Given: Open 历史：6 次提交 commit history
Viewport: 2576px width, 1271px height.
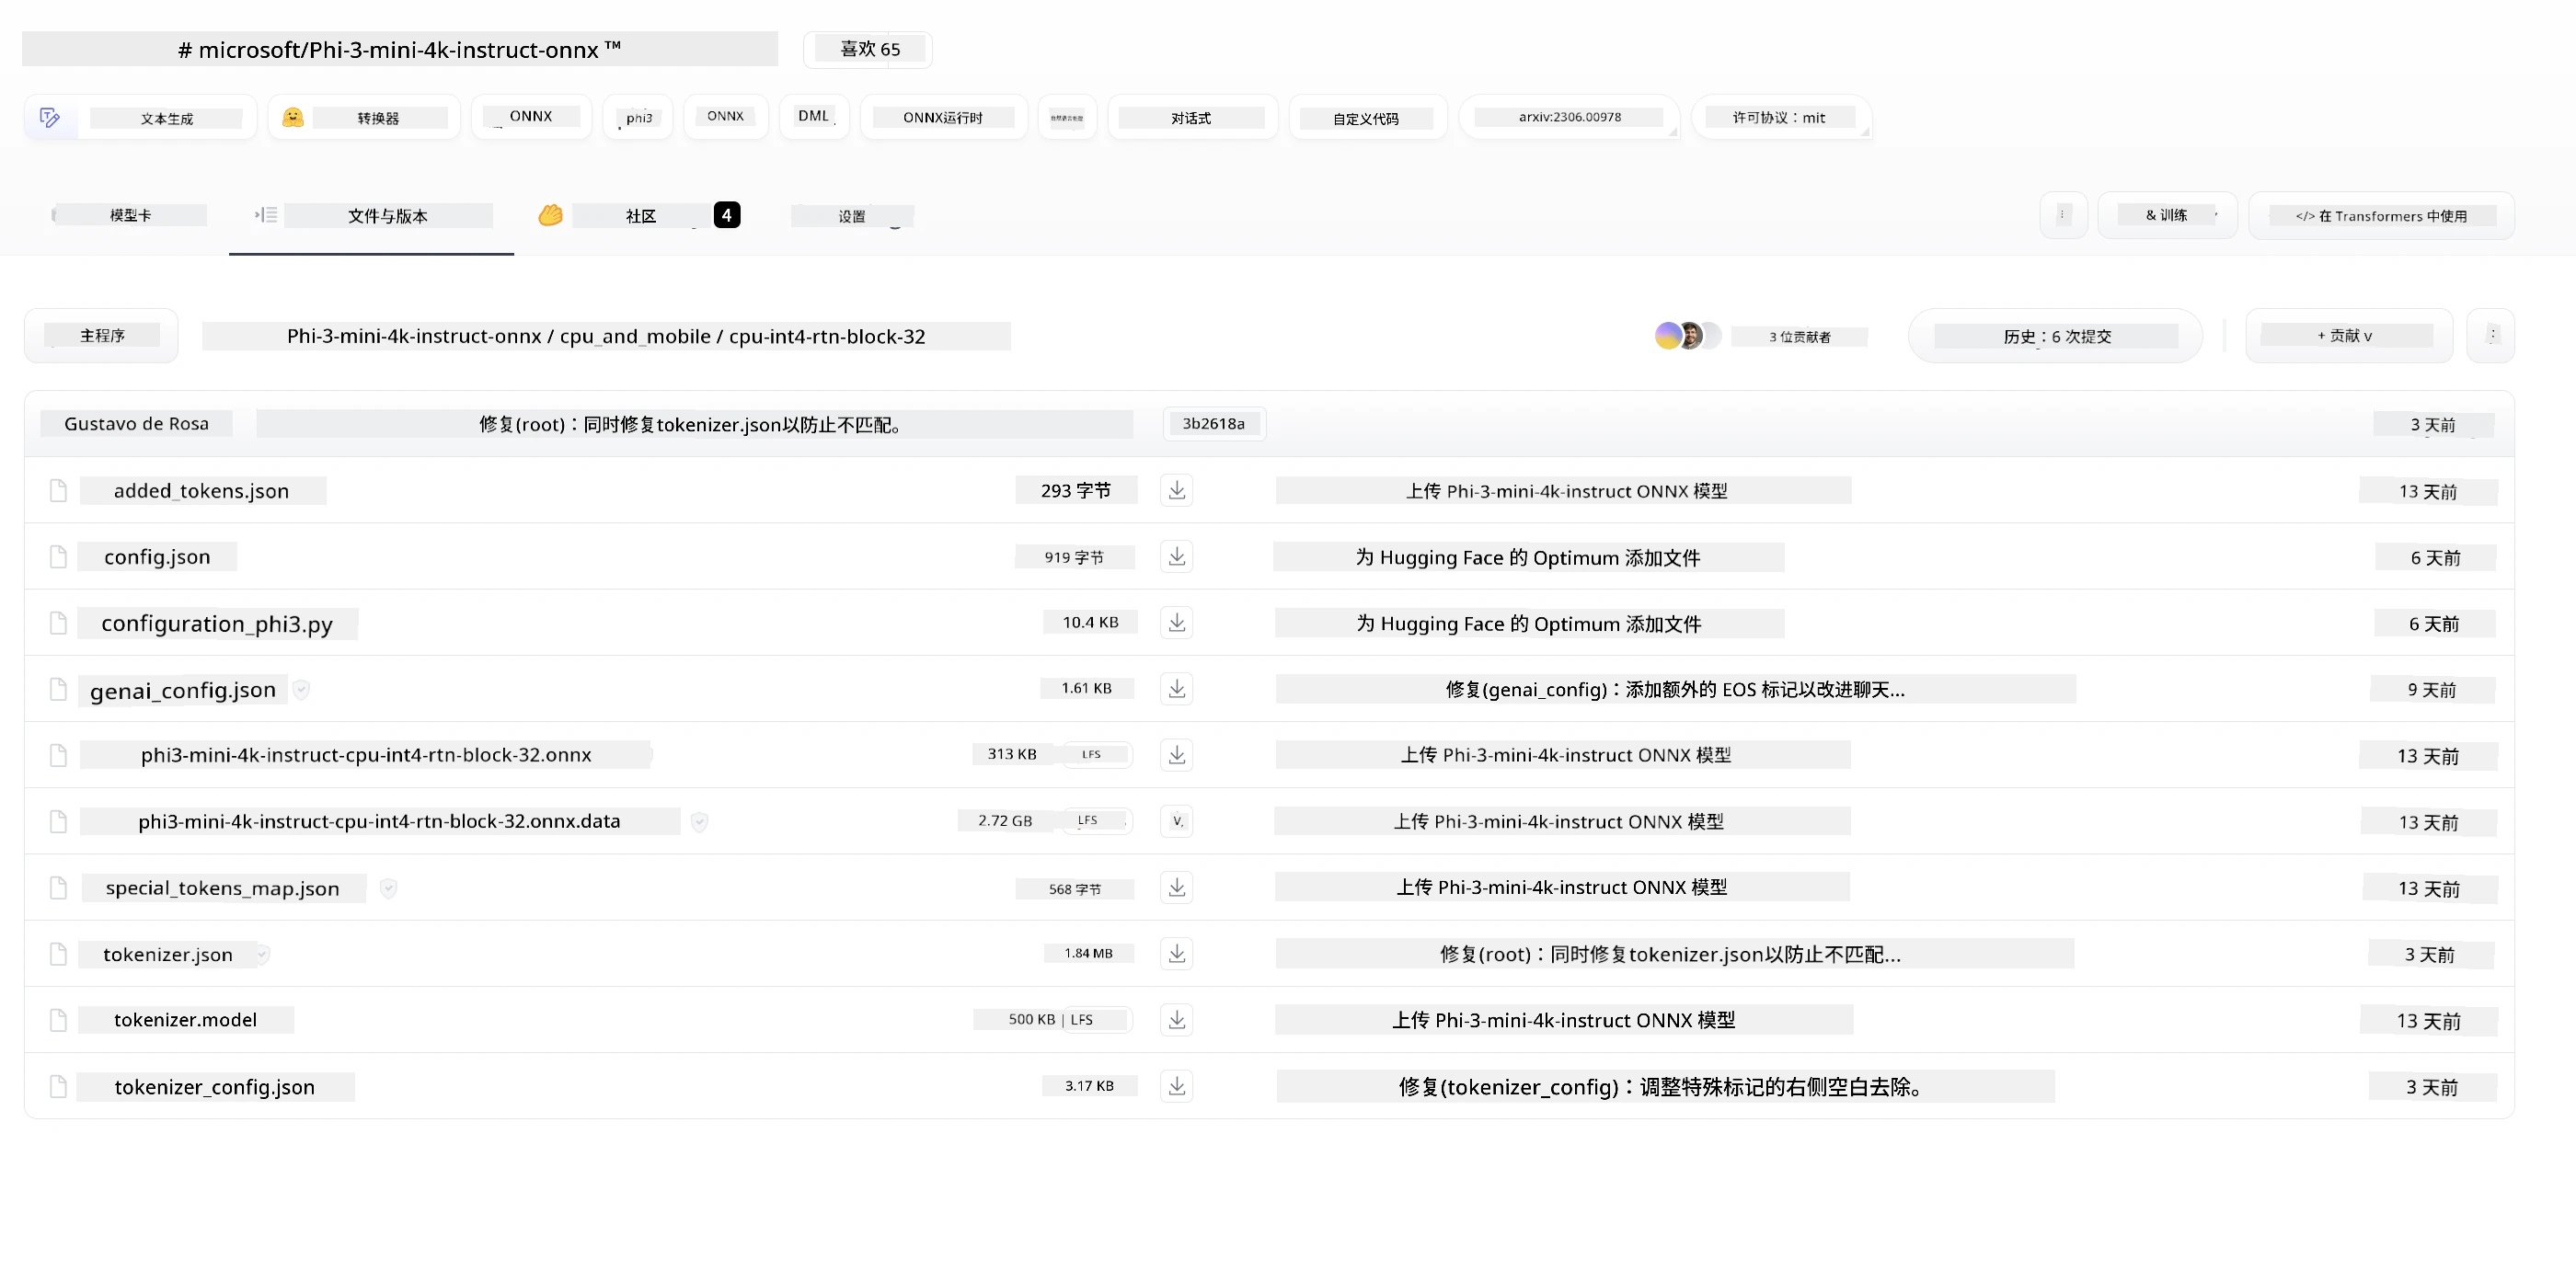Looking at the screenshot, I should pyautogui.click(x=2056, y=336).
